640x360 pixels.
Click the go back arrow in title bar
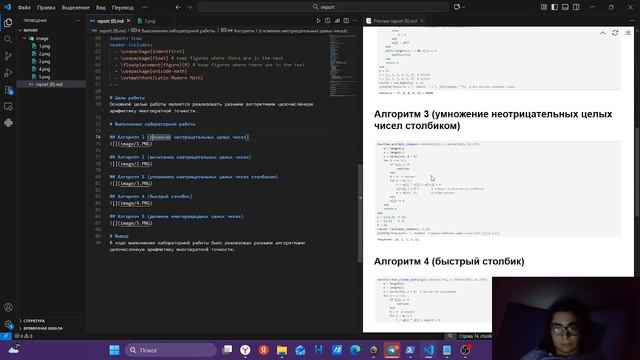coord(178,7)
